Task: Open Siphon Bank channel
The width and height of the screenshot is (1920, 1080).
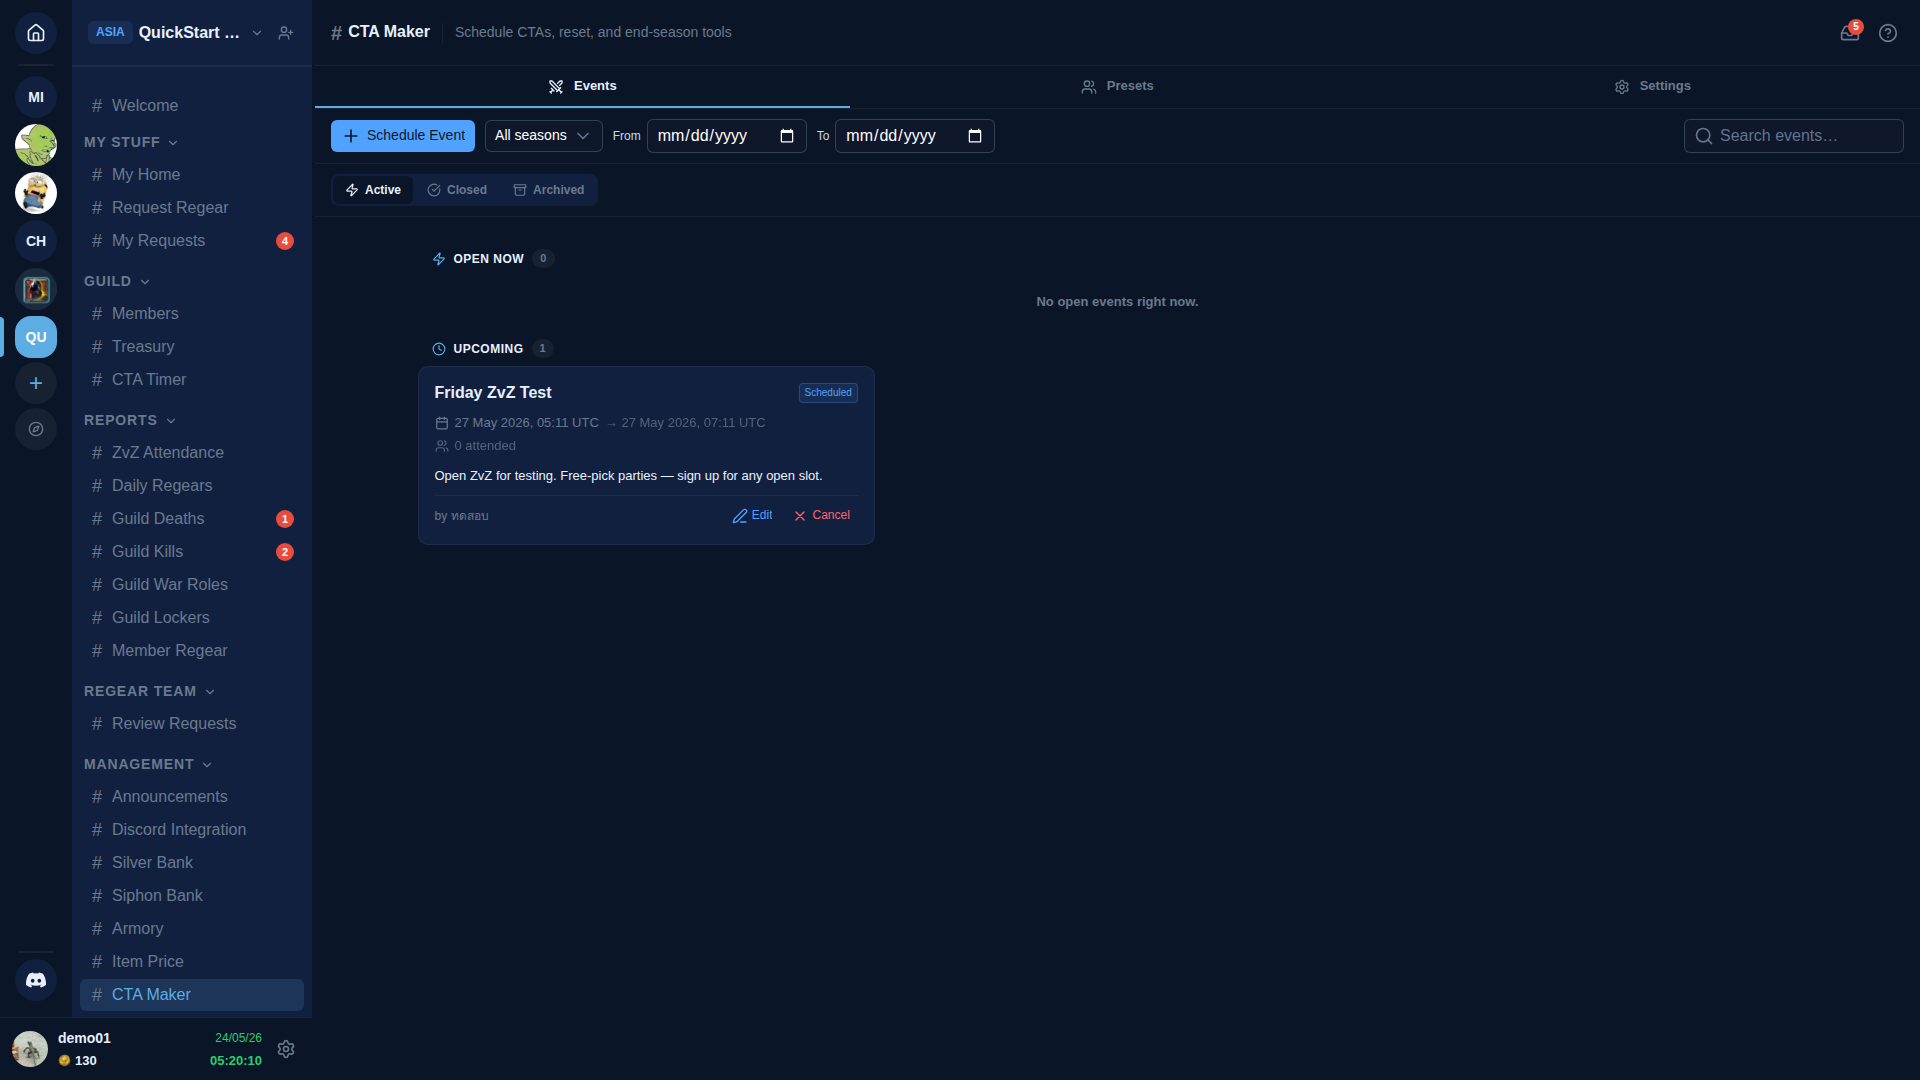Action: point(192,896)
